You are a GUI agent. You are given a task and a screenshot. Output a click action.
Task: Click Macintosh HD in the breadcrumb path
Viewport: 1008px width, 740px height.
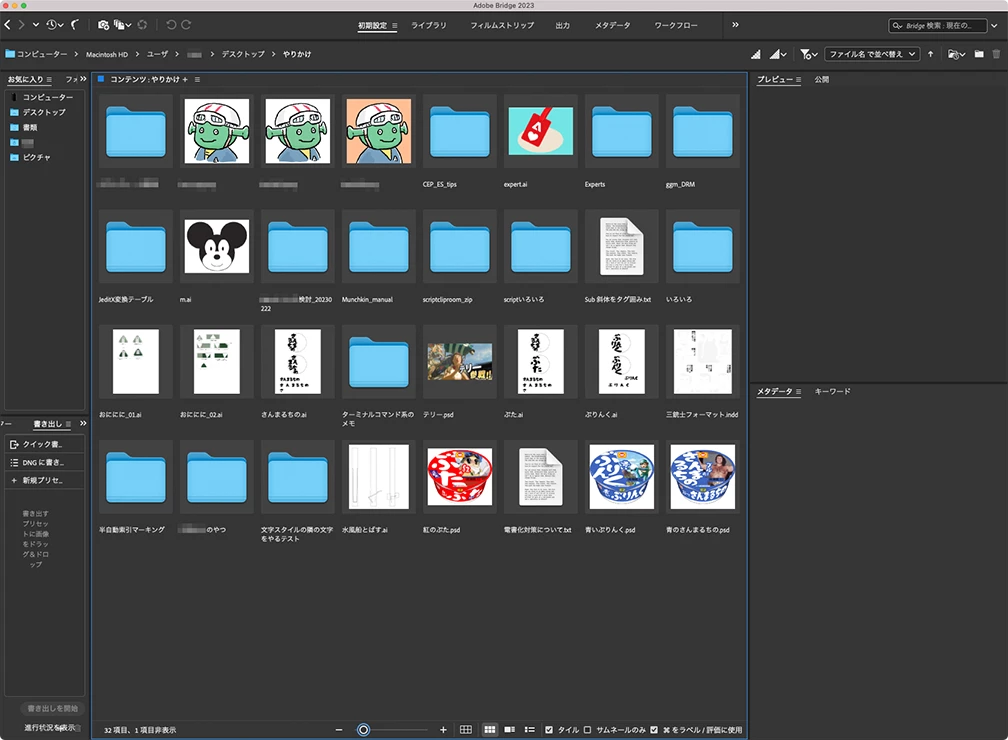[x=107, y=55]
